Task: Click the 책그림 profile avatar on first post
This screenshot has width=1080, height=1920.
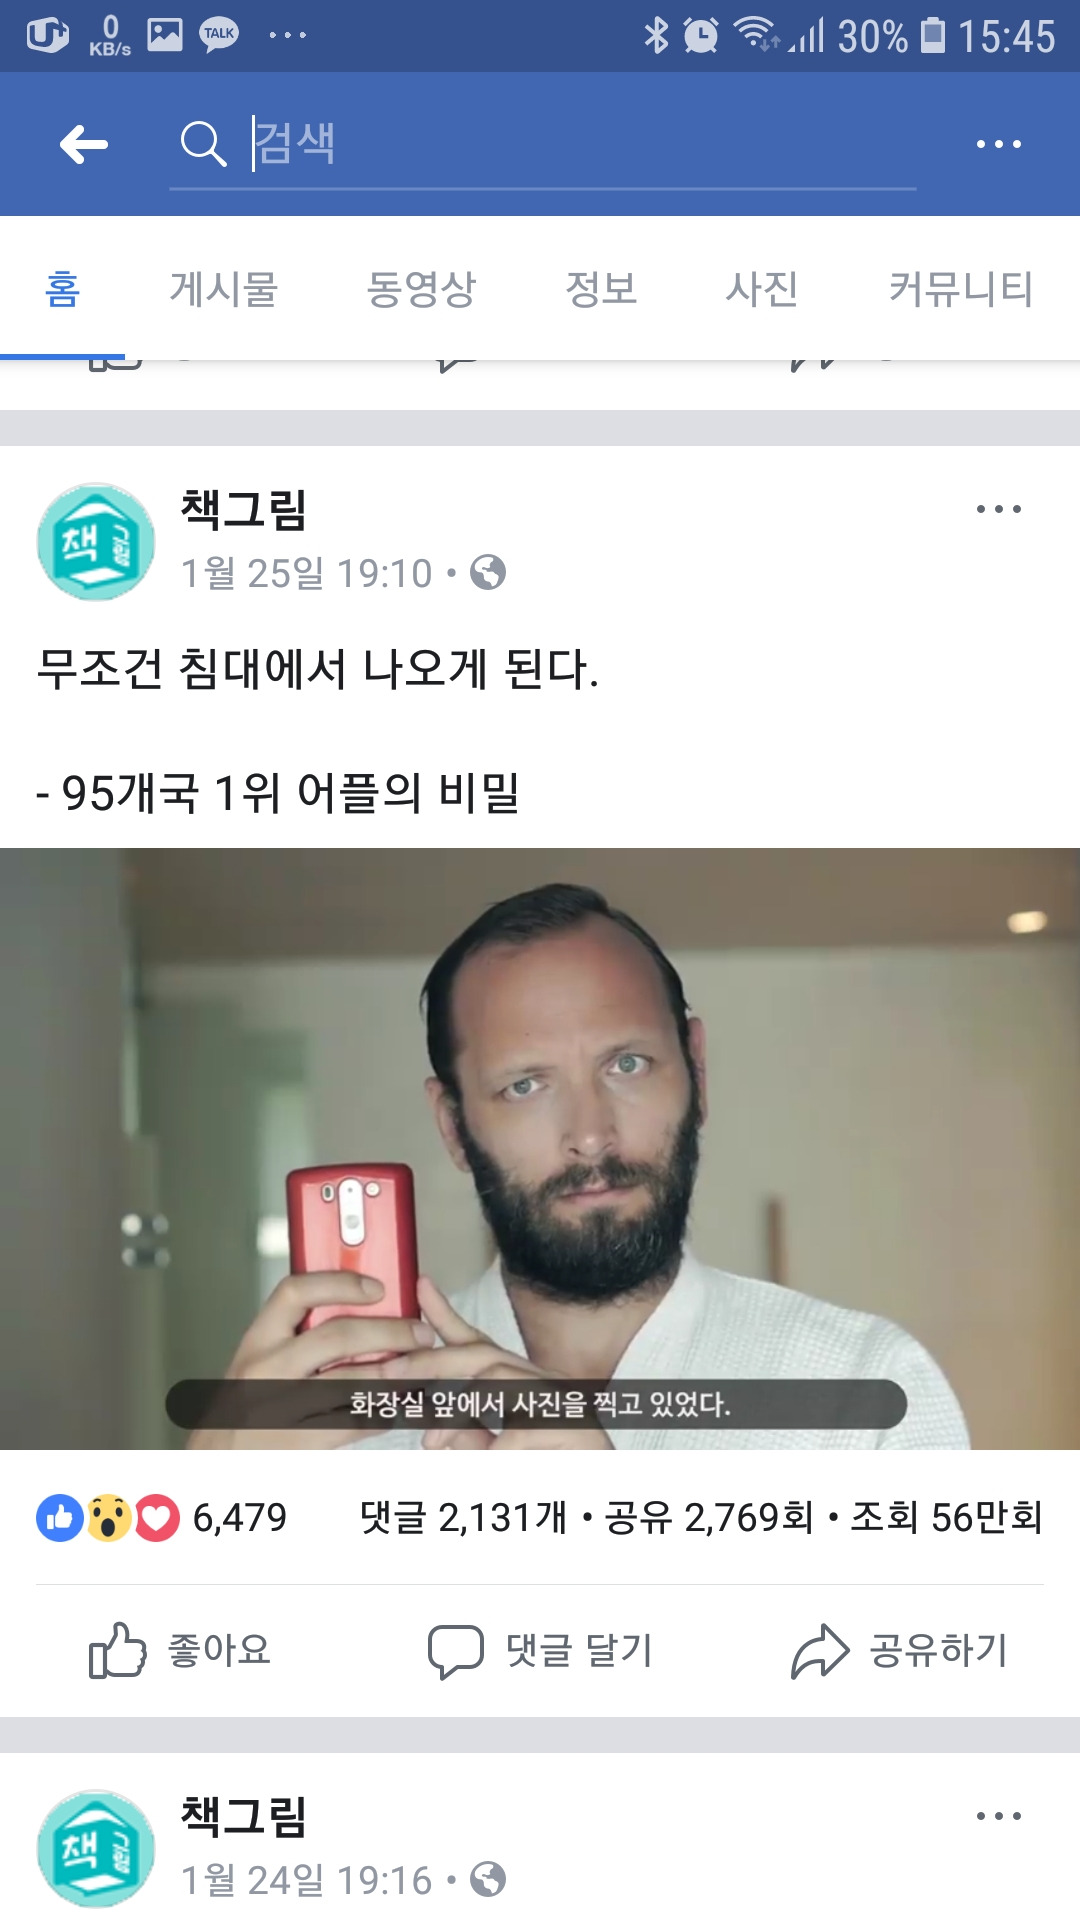Action: 96,542
